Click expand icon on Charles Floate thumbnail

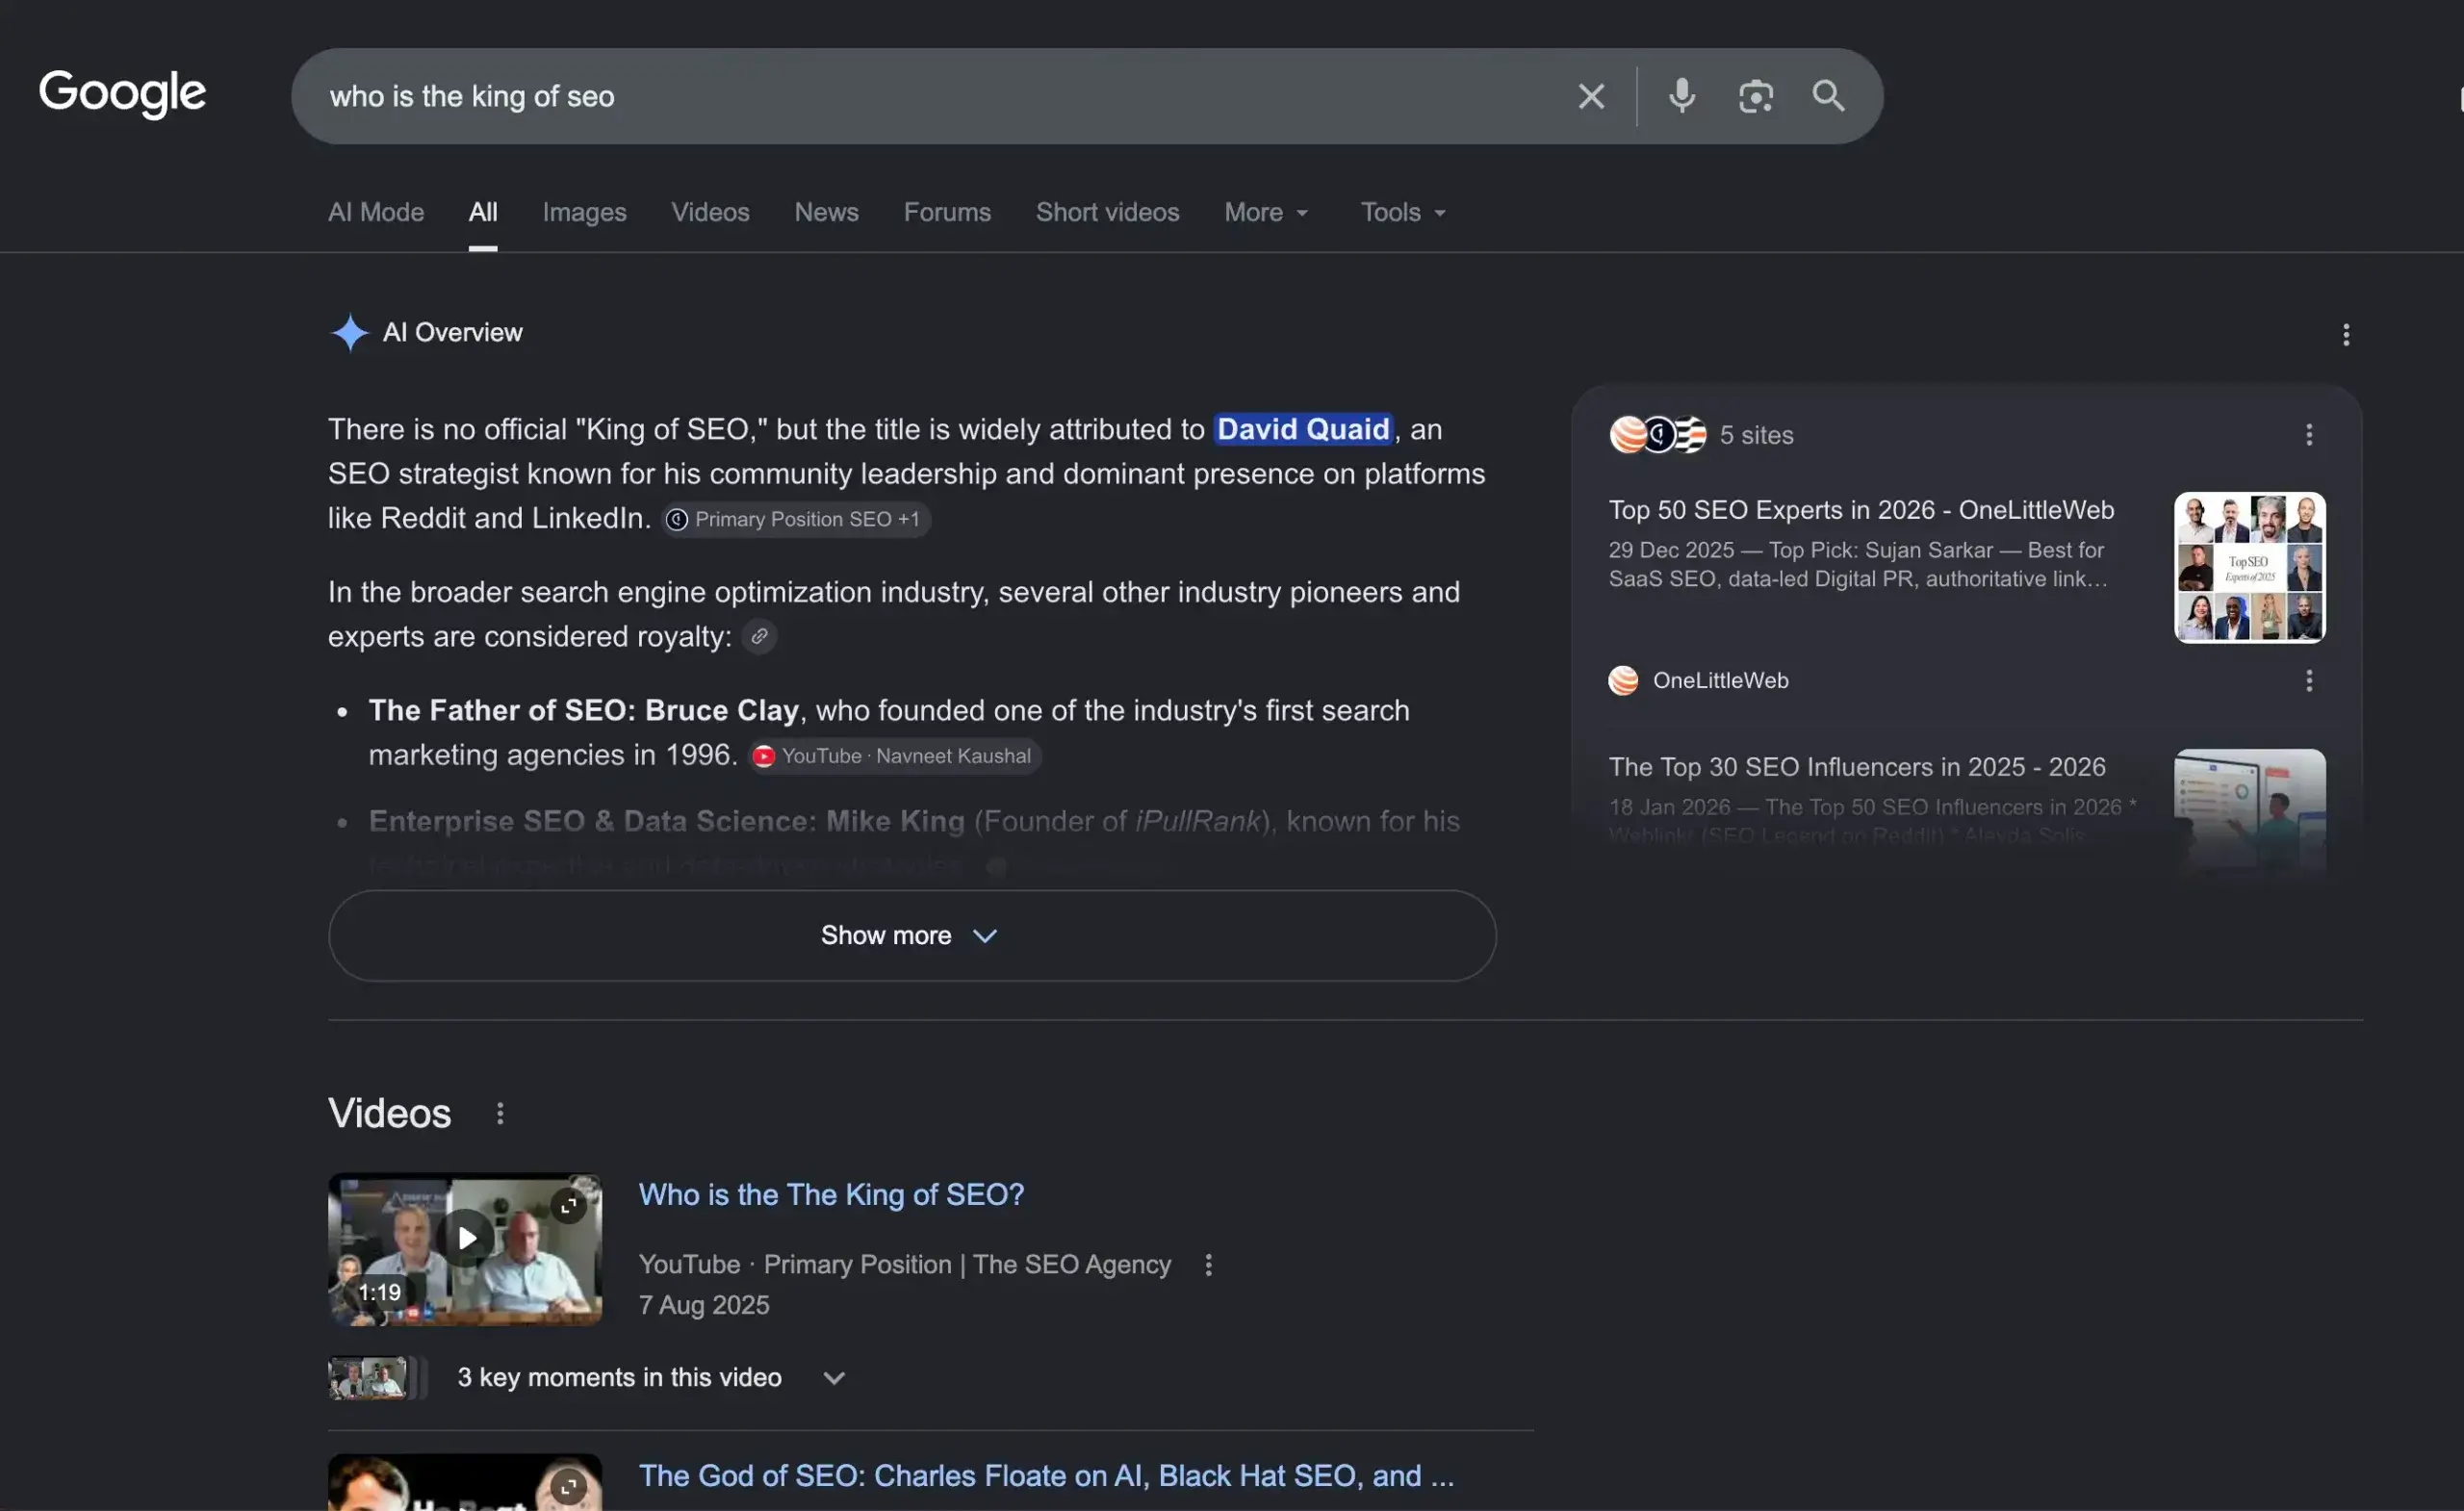(x=568, y=1487)
